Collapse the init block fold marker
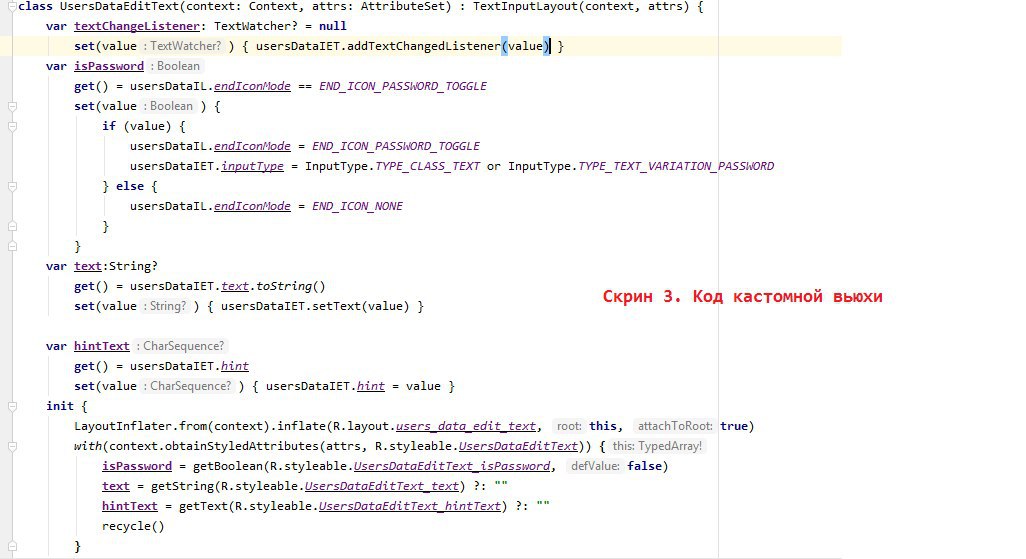 (x=12, y=406)
